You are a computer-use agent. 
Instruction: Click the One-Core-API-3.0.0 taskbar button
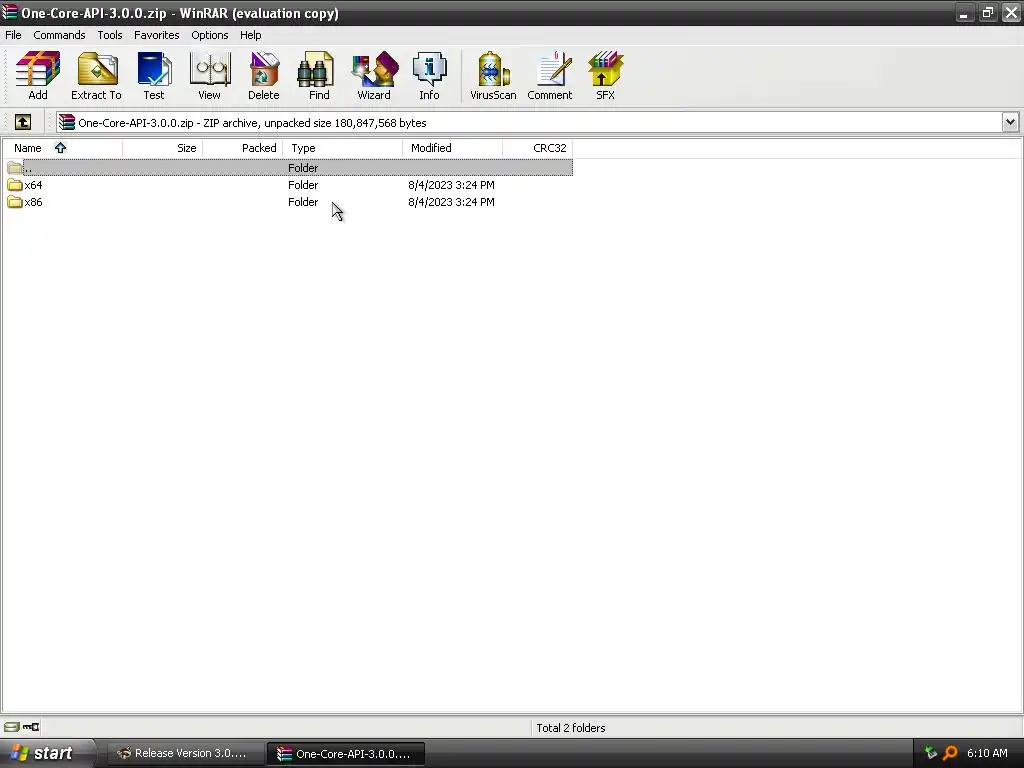[x=346, y=754]
